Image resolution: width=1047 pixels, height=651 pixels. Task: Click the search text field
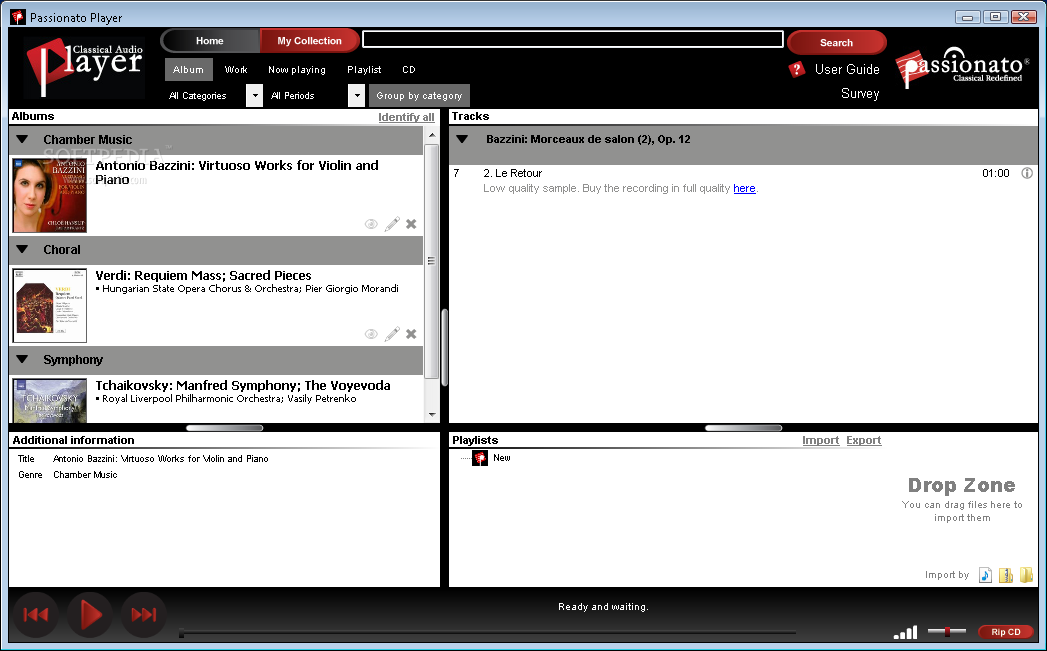(x=572, y=39)
